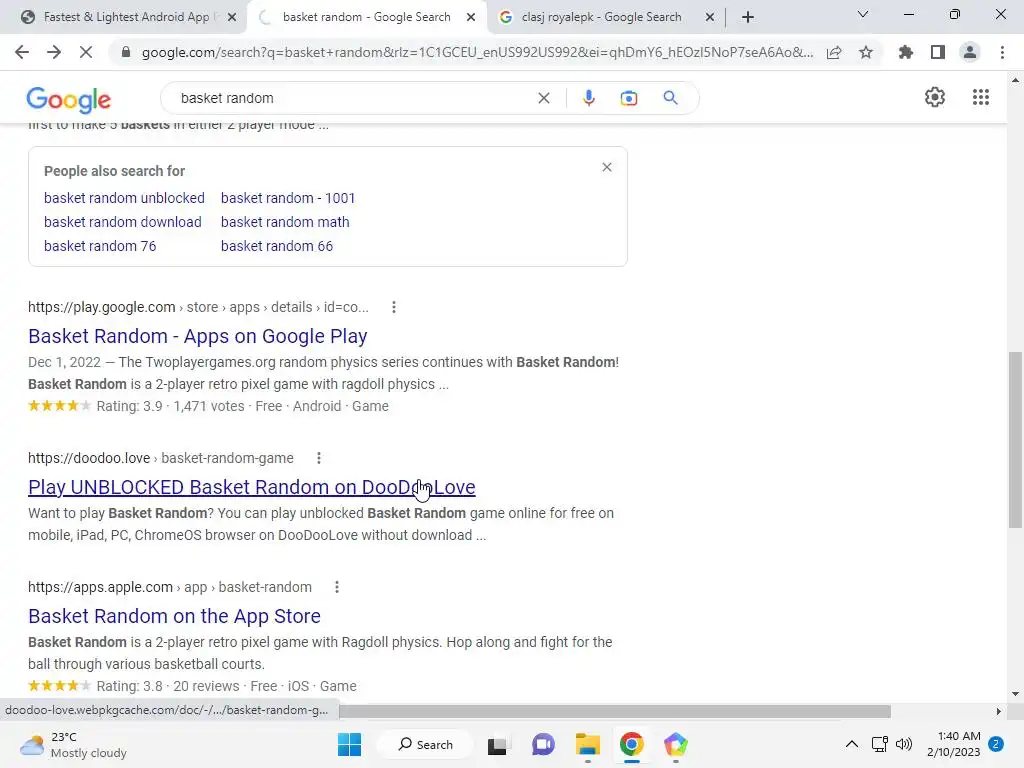Open basket random unblocked suggestion
1024x768 pixels.
(124, 198)
